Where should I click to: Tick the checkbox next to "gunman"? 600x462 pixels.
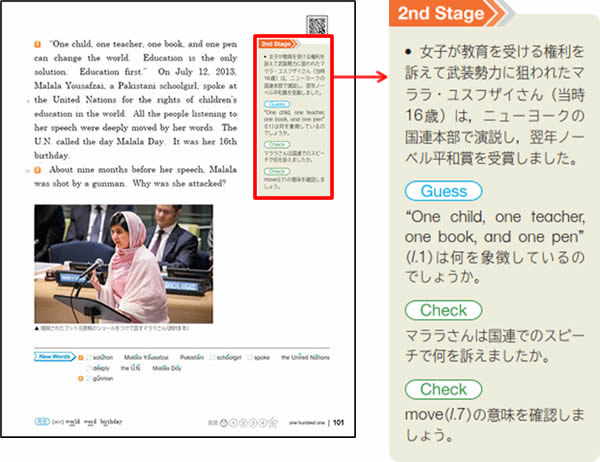[89, 379]
